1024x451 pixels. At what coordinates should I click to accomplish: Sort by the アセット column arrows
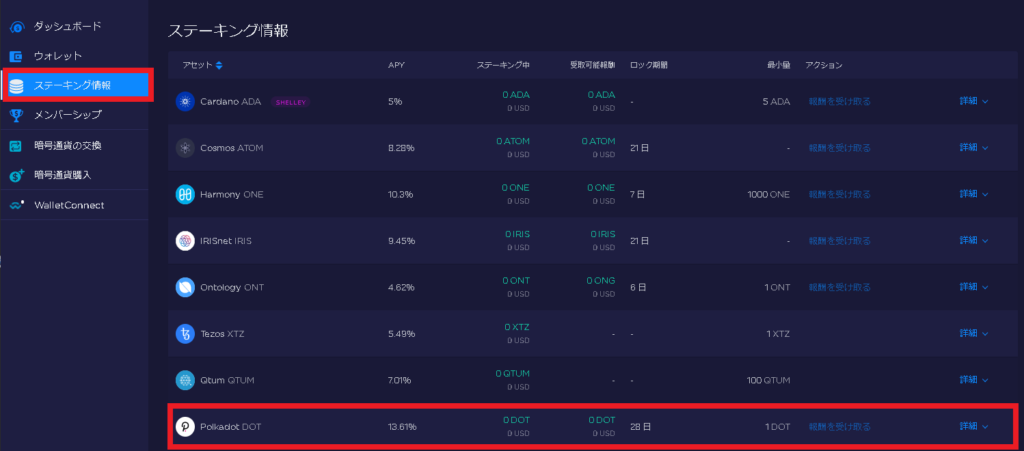(x=219, y=65)
